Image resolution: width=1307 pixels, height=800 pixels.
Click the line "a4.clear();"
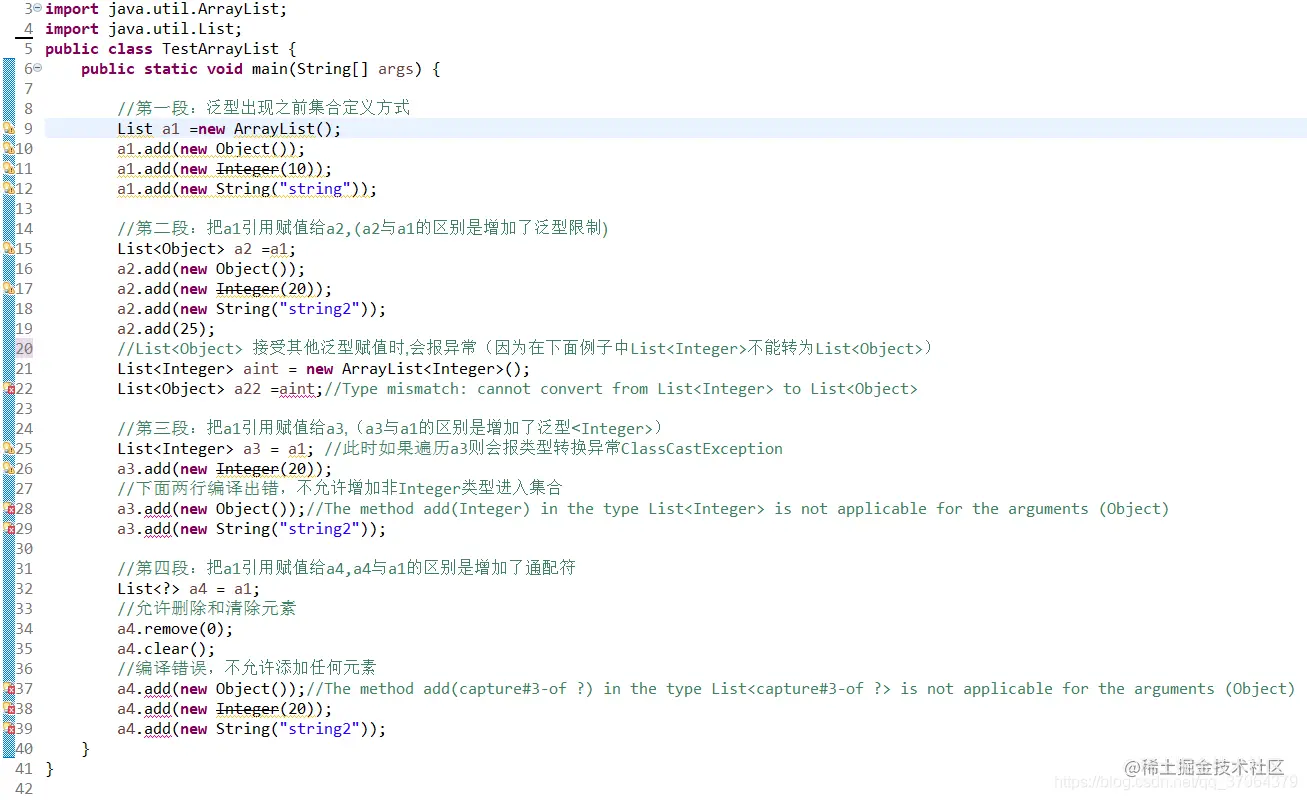[166, 649]
